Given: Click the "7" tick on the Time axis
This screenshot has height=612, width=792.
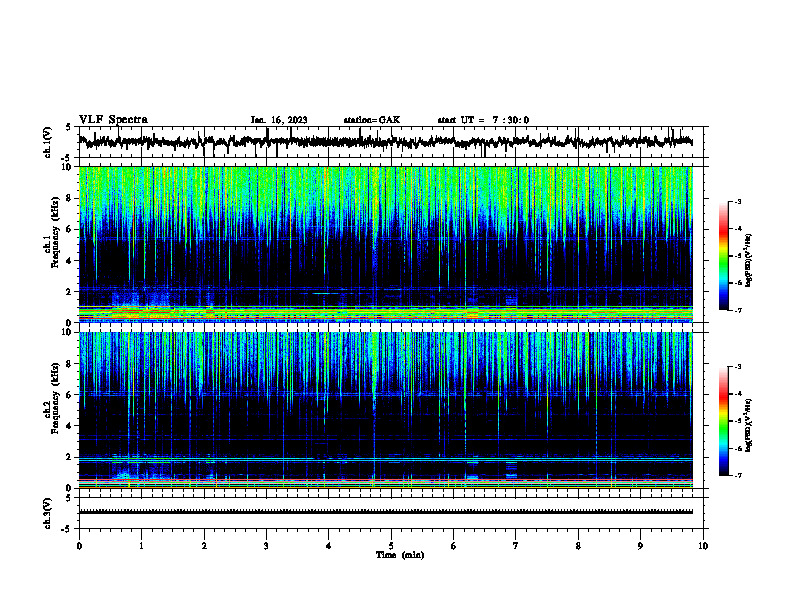Looking at the screenshot, I should (x=516, y=546).
